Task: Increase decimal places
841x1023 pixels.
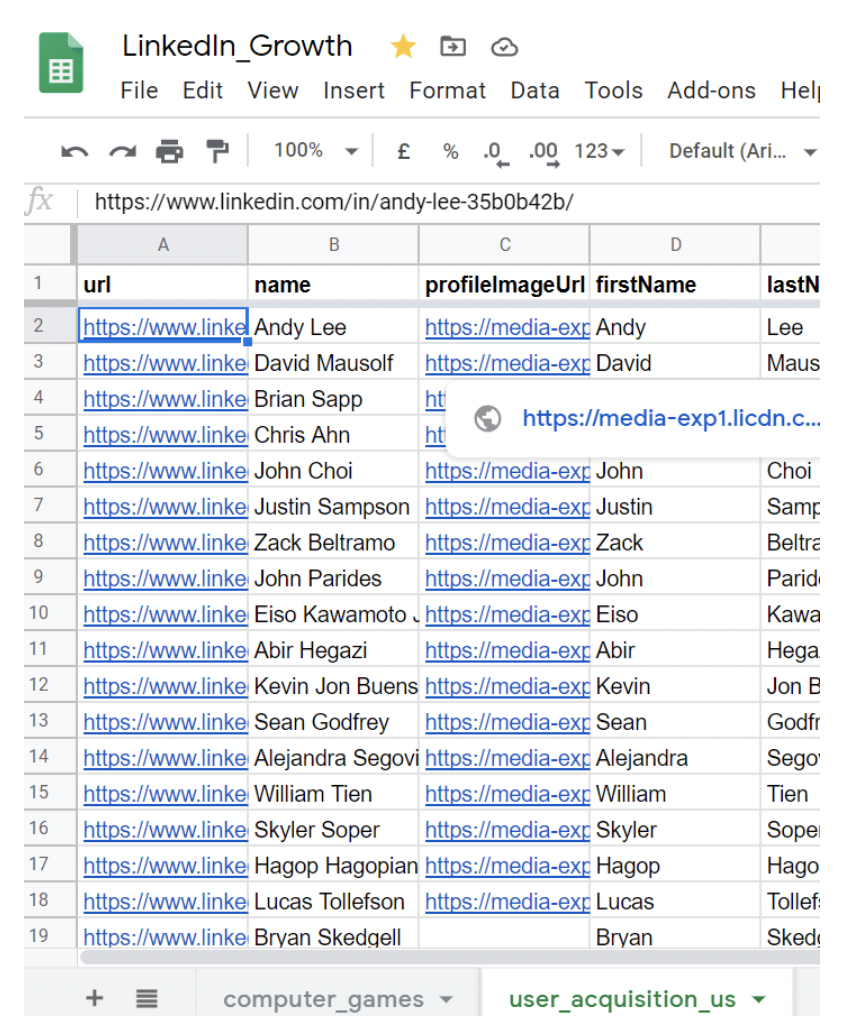Action: coord(544,154)
